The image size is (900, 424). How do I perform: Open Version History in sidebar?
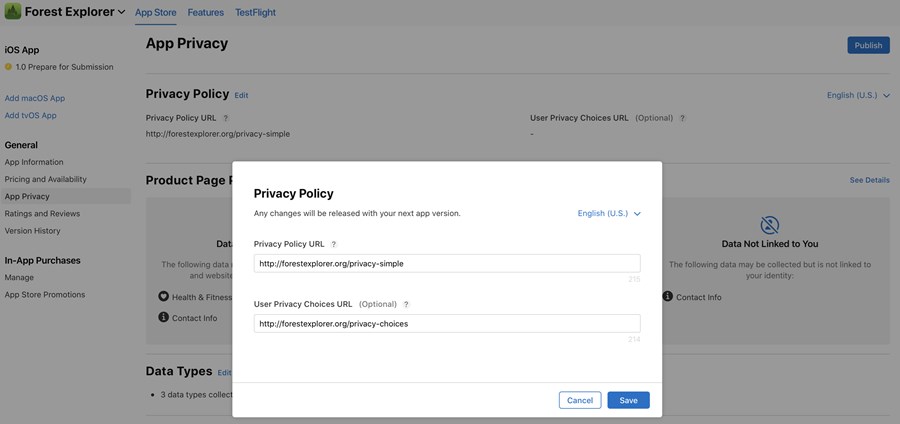click(32, 231)
